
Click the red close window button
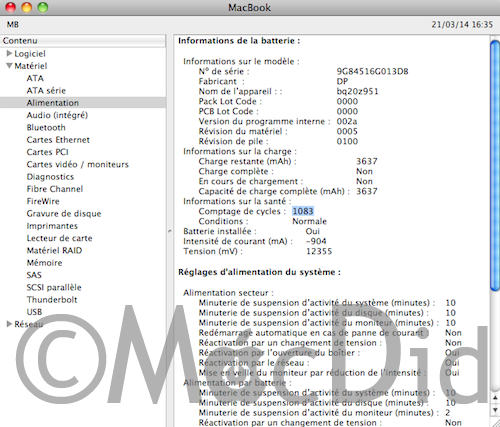[x=11, y=7]
